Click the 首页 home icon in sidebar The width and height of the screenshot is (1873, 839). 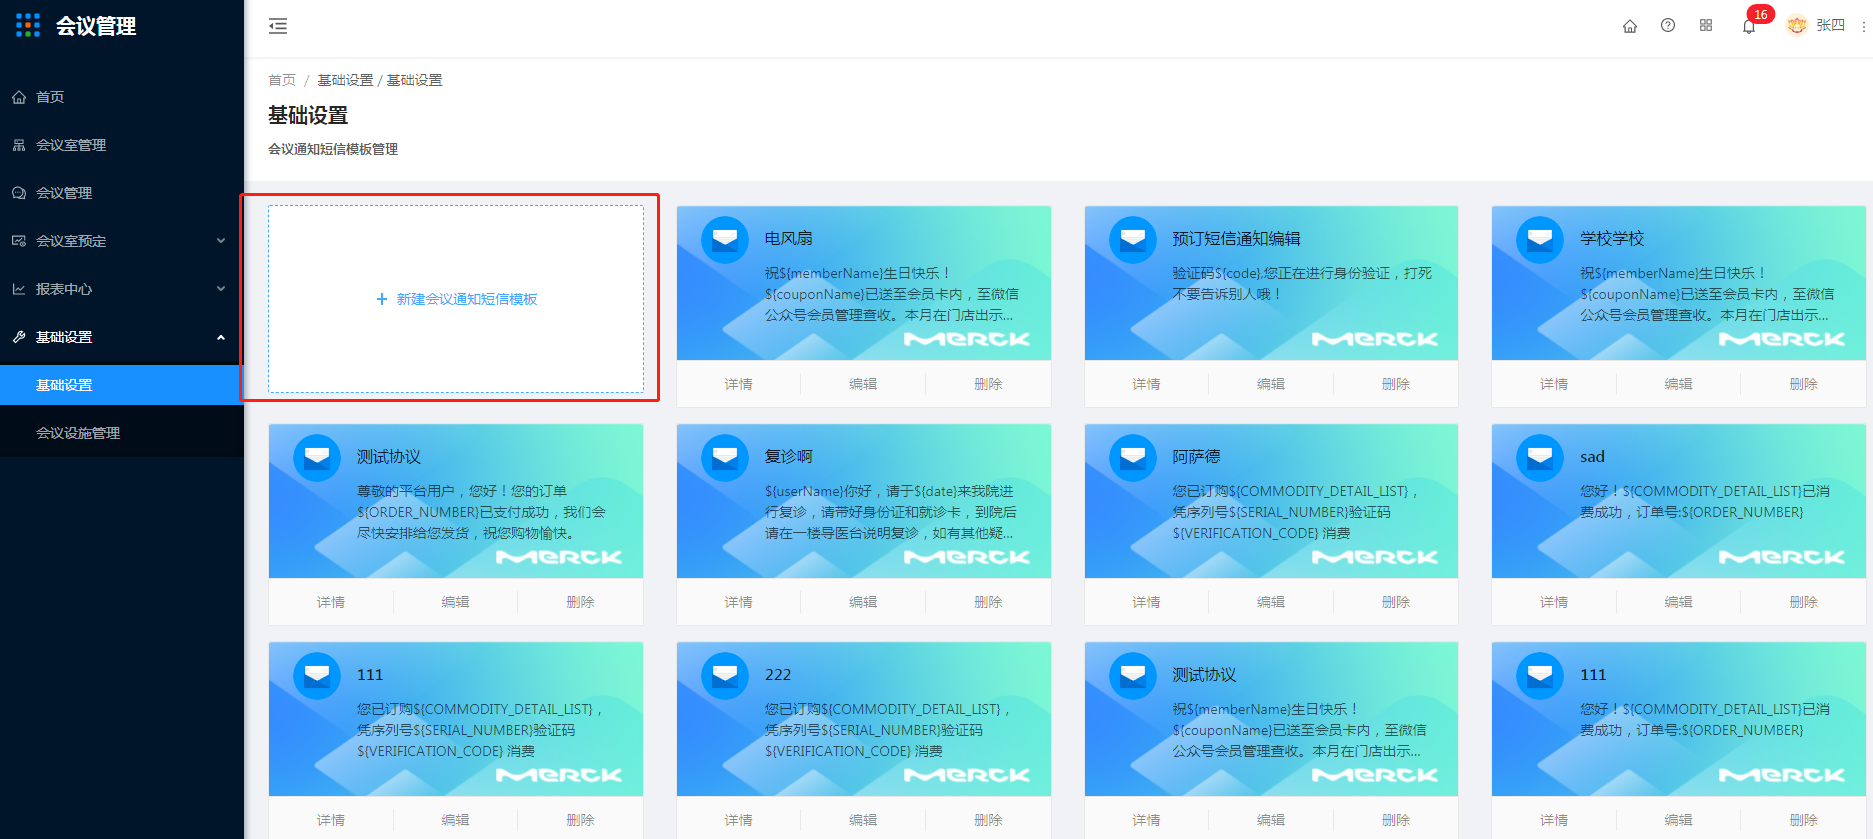(x=19, y=97)
